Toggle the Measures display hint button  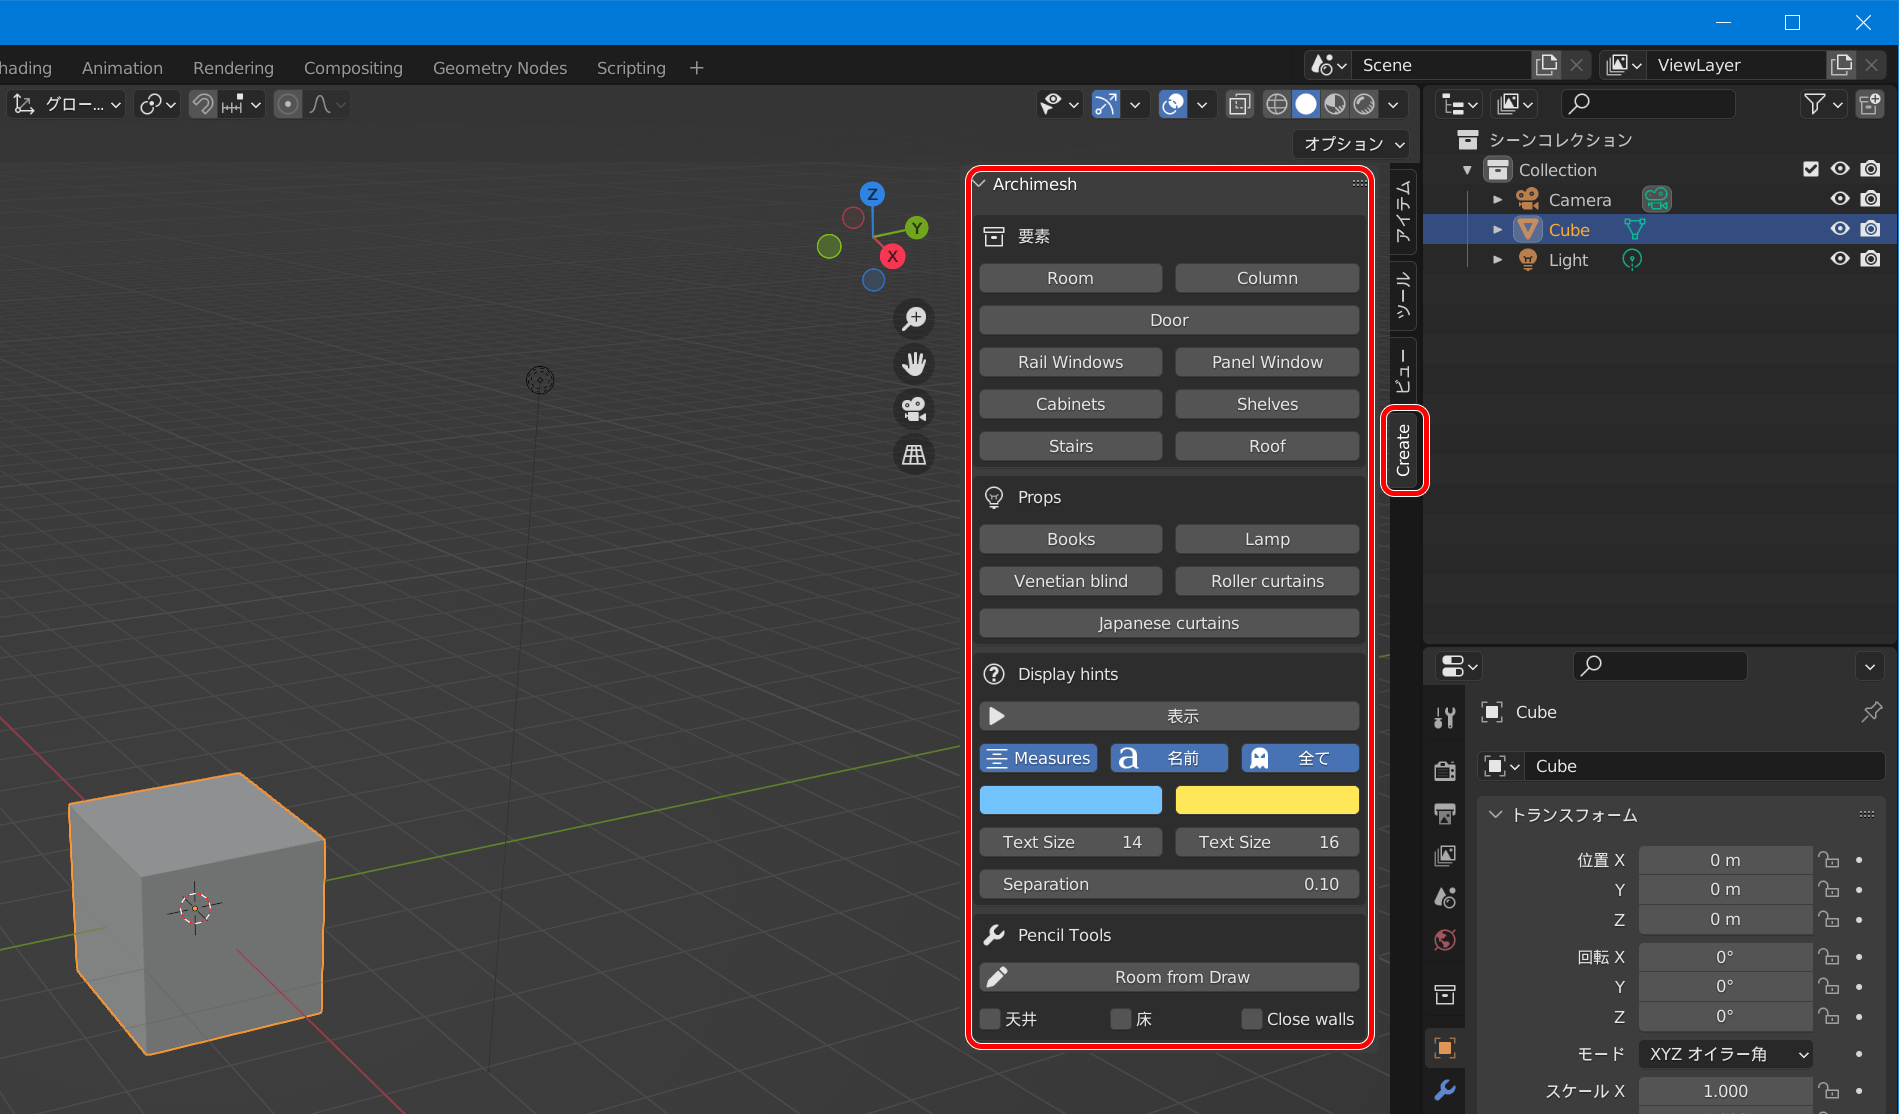1038,758
